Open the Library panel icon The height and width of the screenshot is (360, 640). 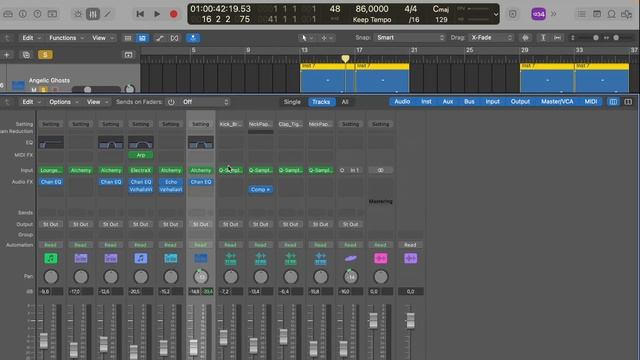click(x=8, y=14)
